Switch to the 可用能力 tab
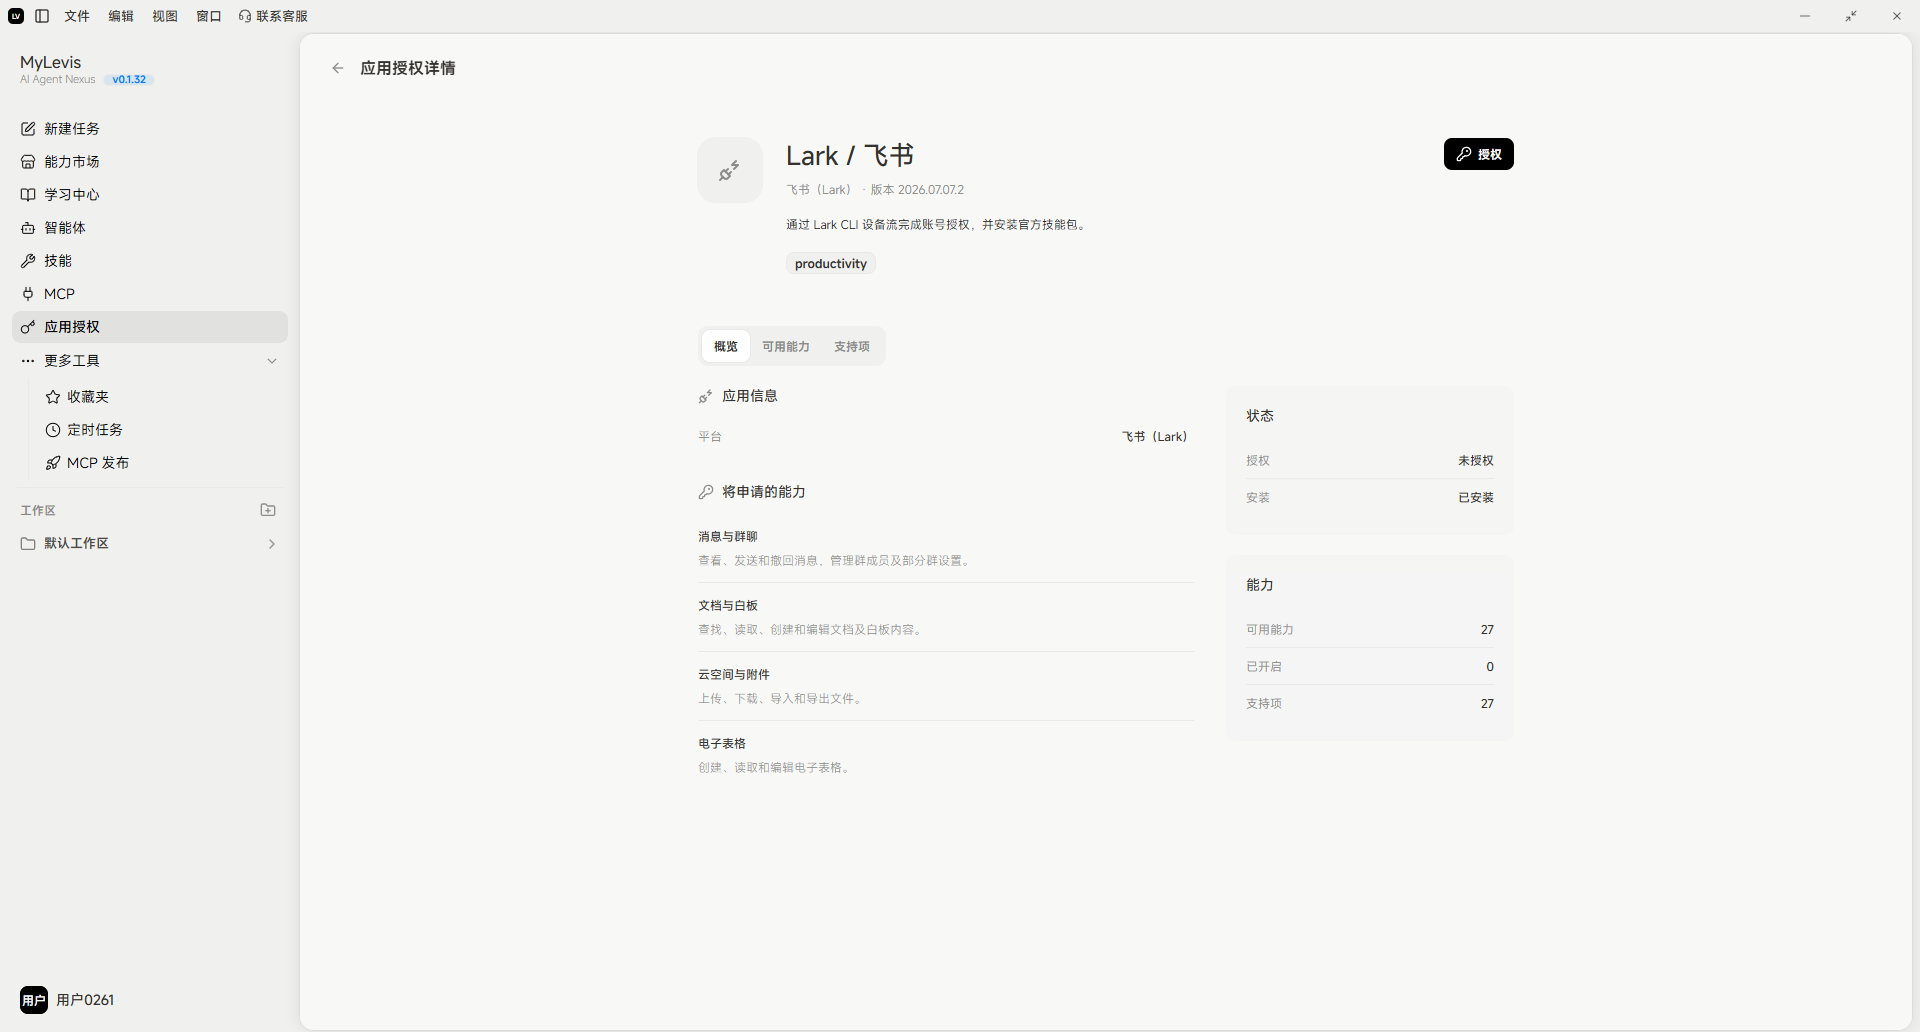1920x1032 pixels. 786,346
